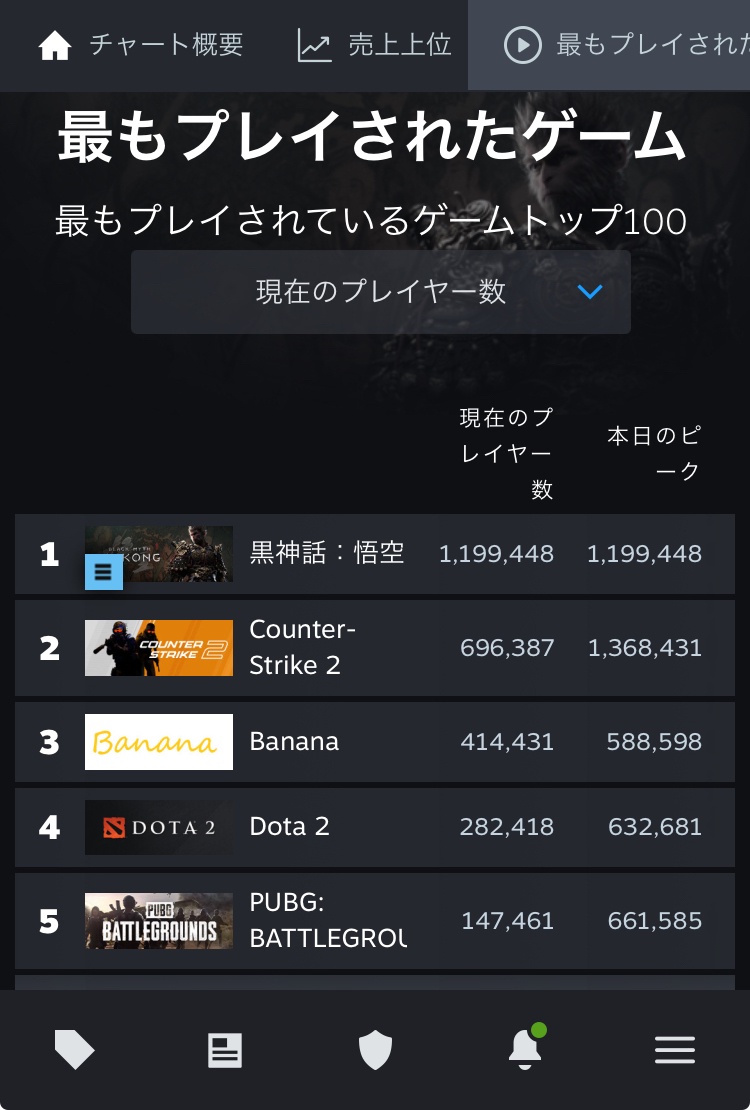Select the 最もプレイされた tab
The height and width of the screenshot is (1110, 750).
(650, 45)
